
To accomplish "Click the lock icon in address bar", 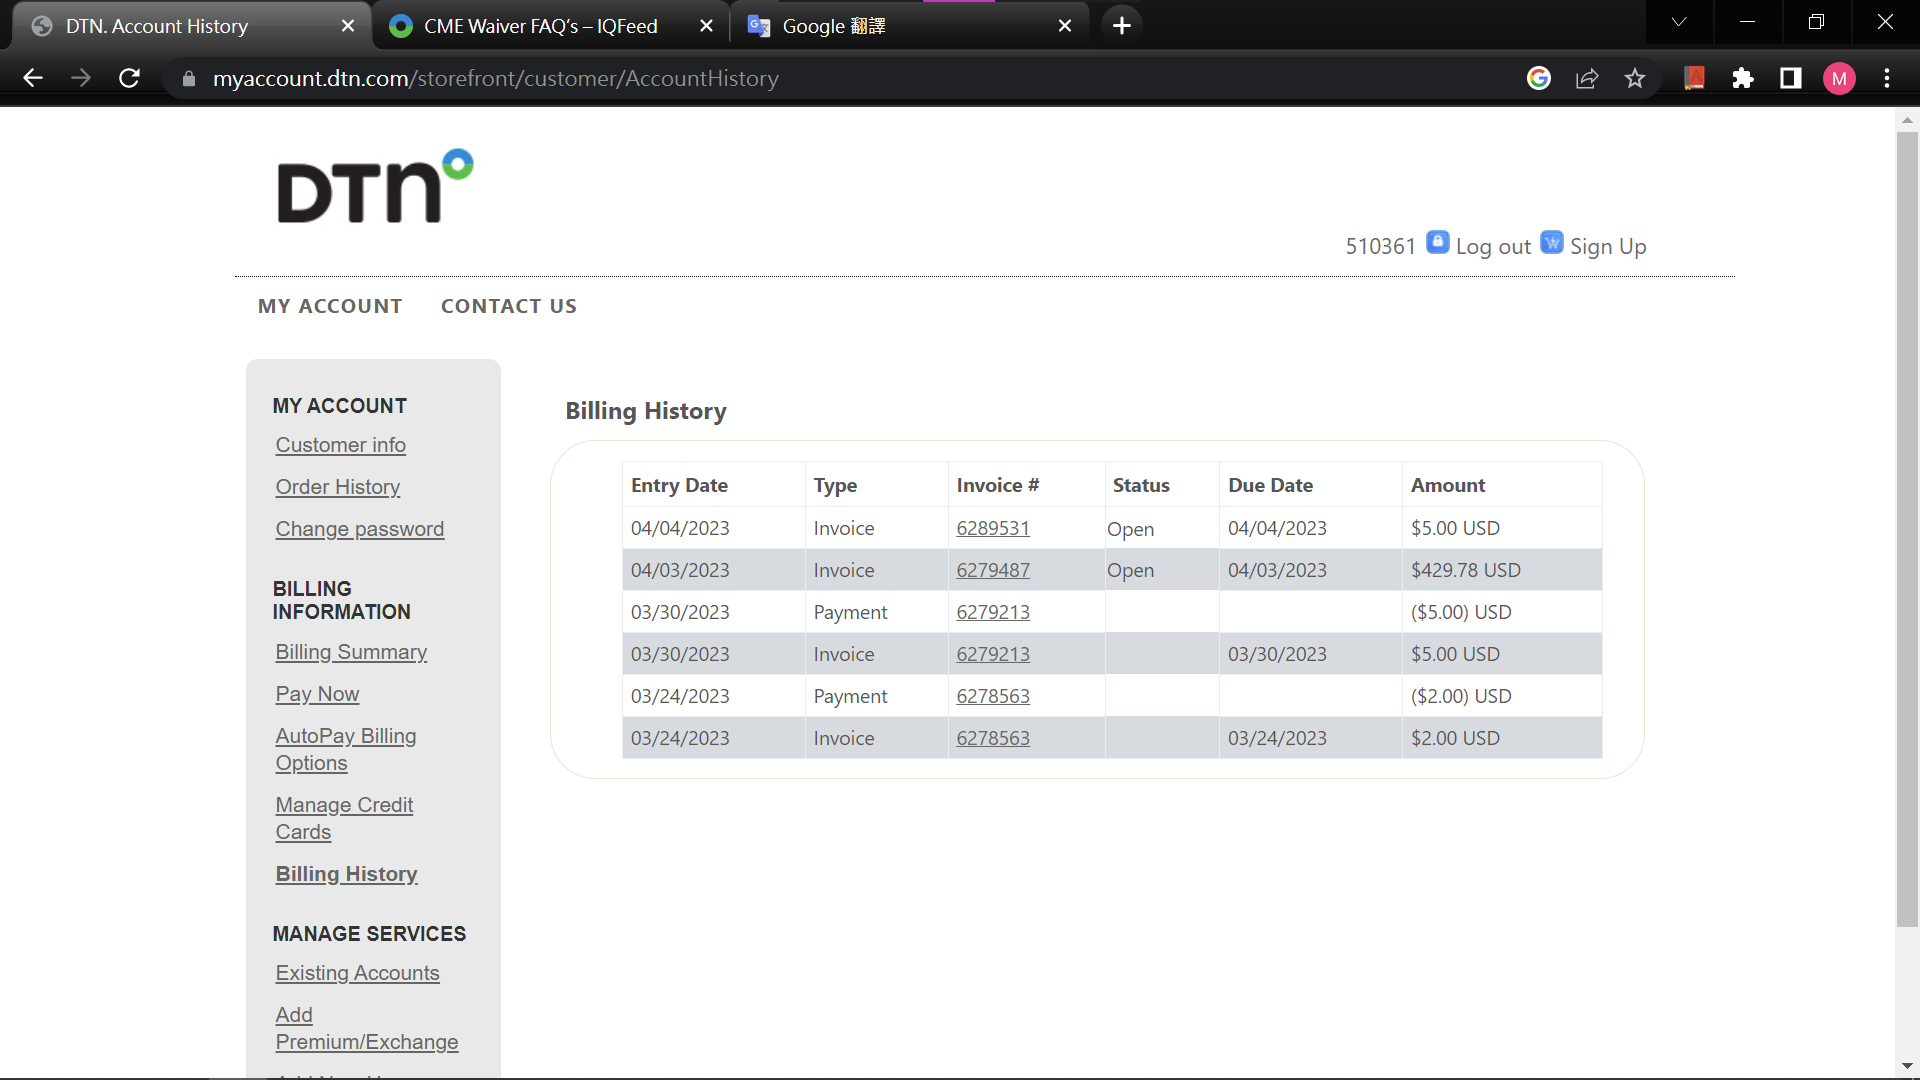I will click(x=189, y=78).
